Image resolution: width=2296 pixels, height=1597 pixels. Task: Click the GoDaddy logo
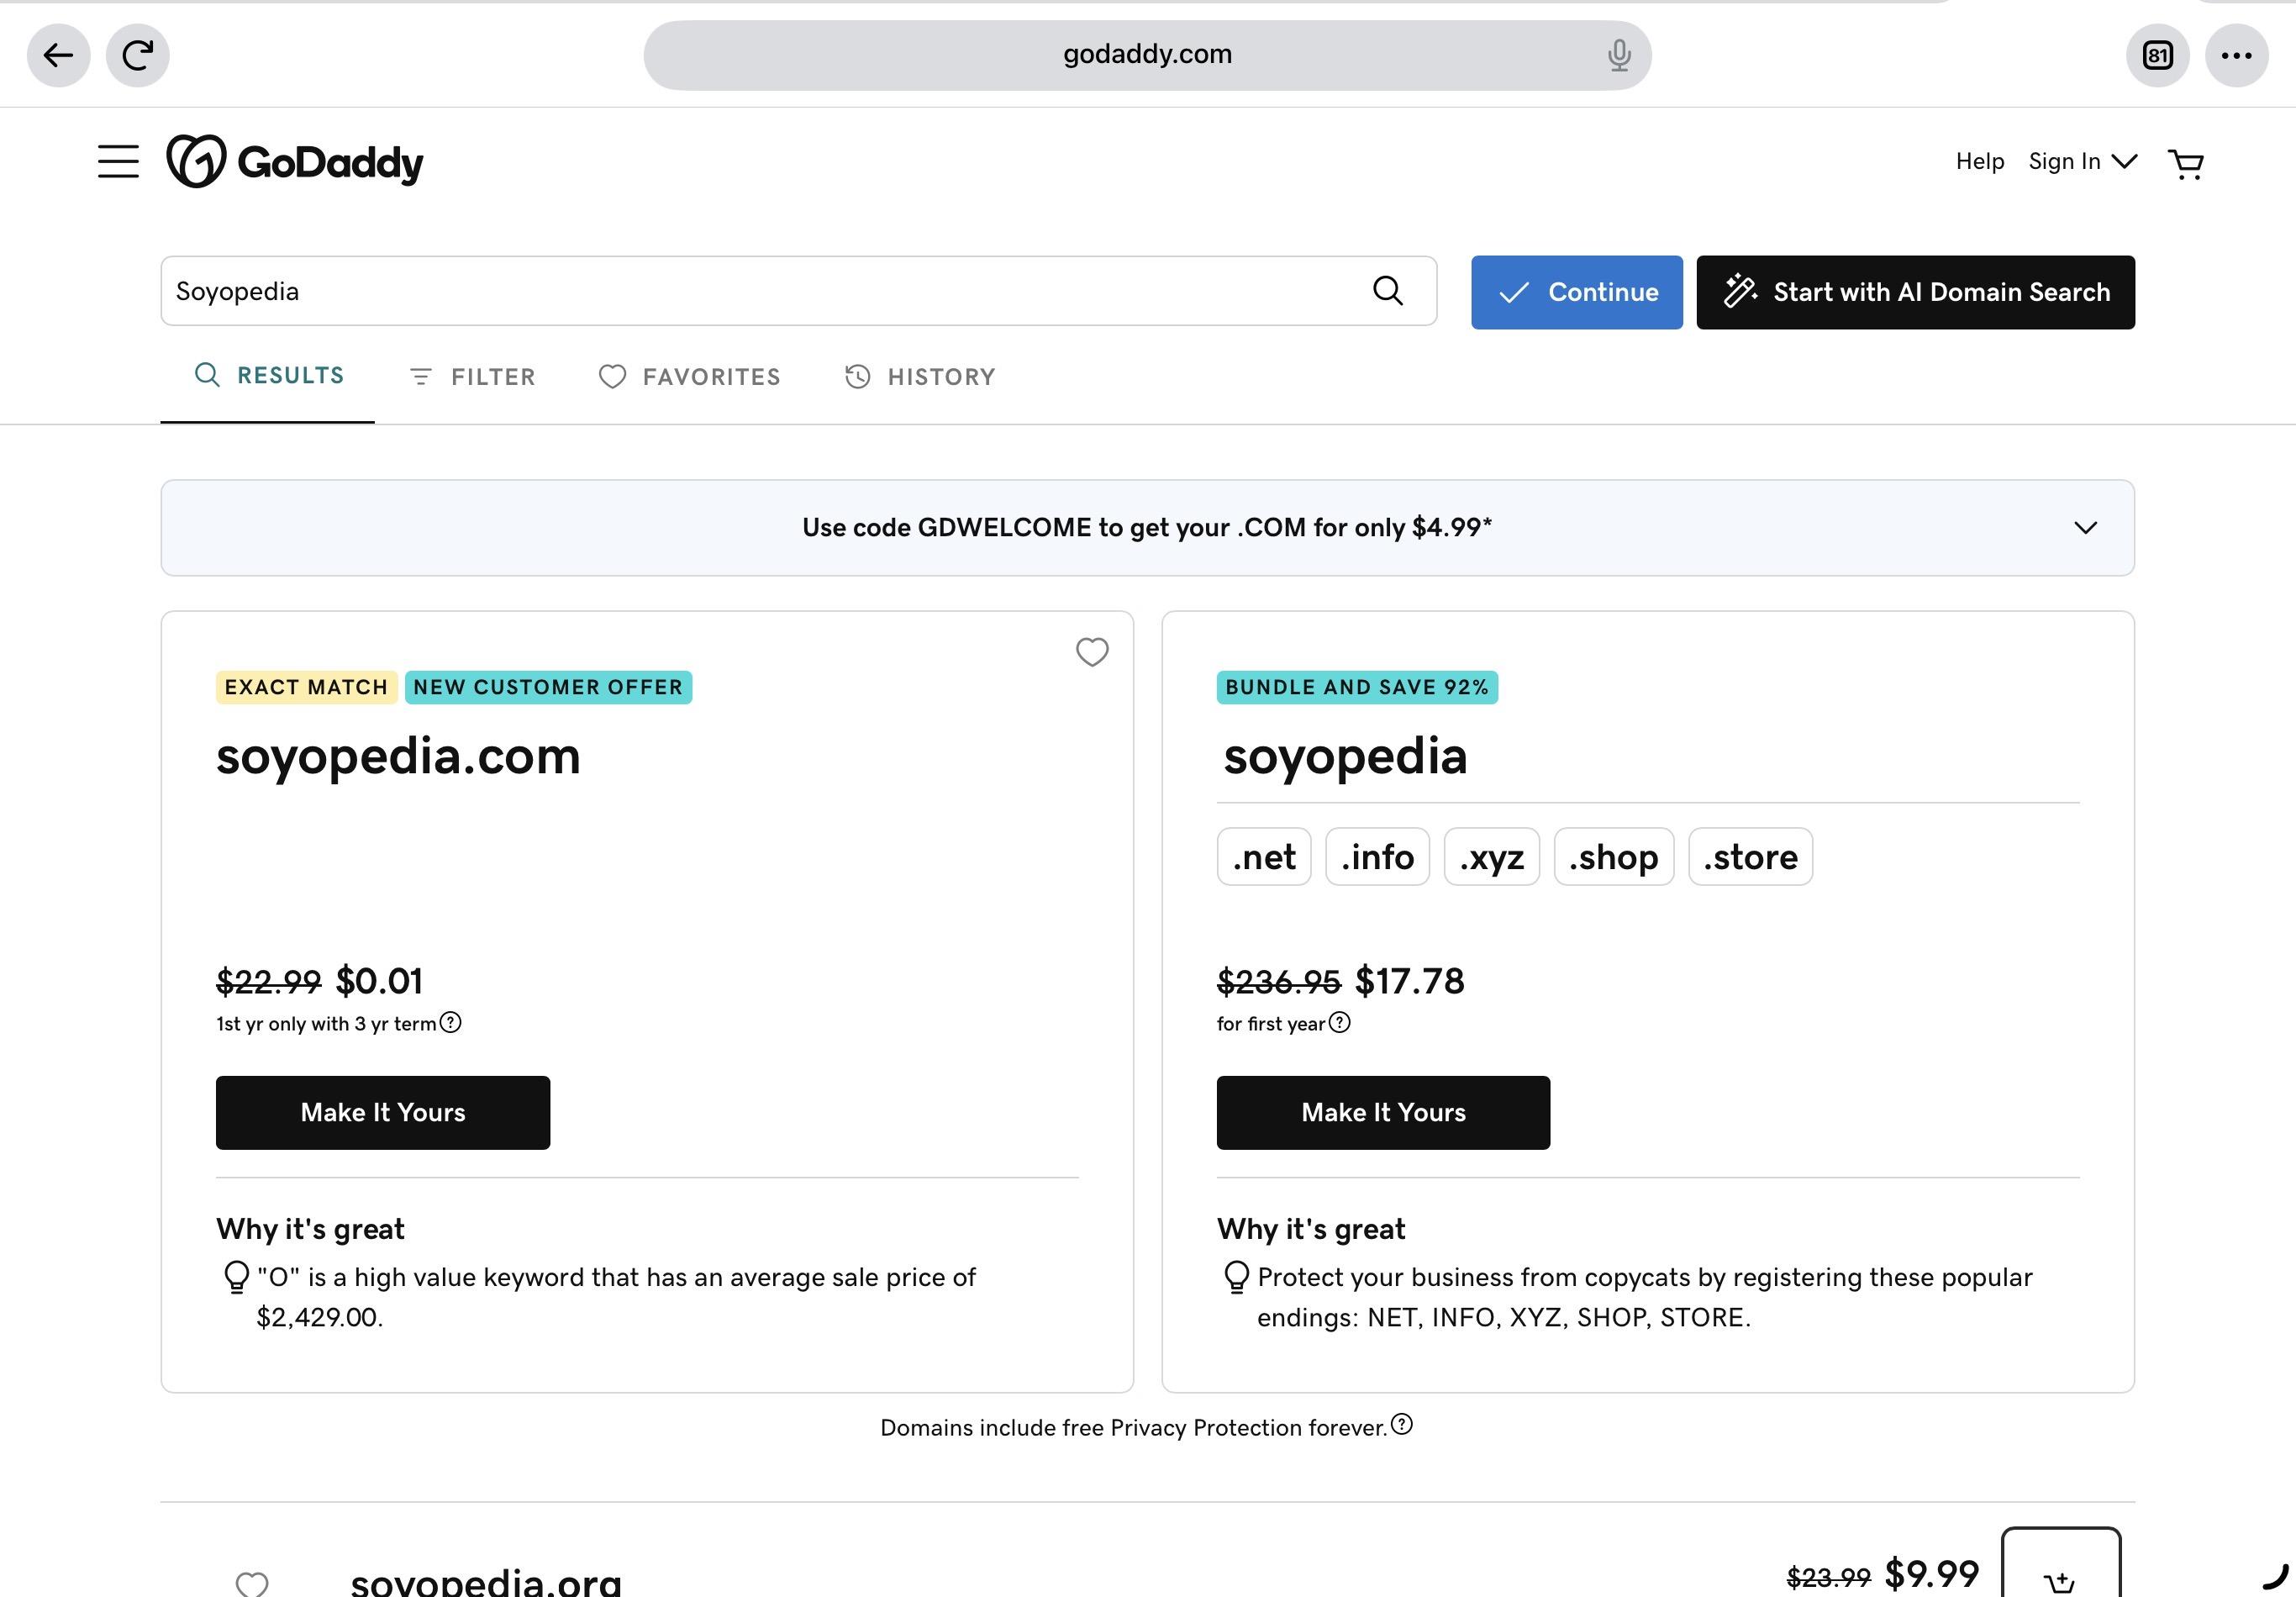(295, 162)
